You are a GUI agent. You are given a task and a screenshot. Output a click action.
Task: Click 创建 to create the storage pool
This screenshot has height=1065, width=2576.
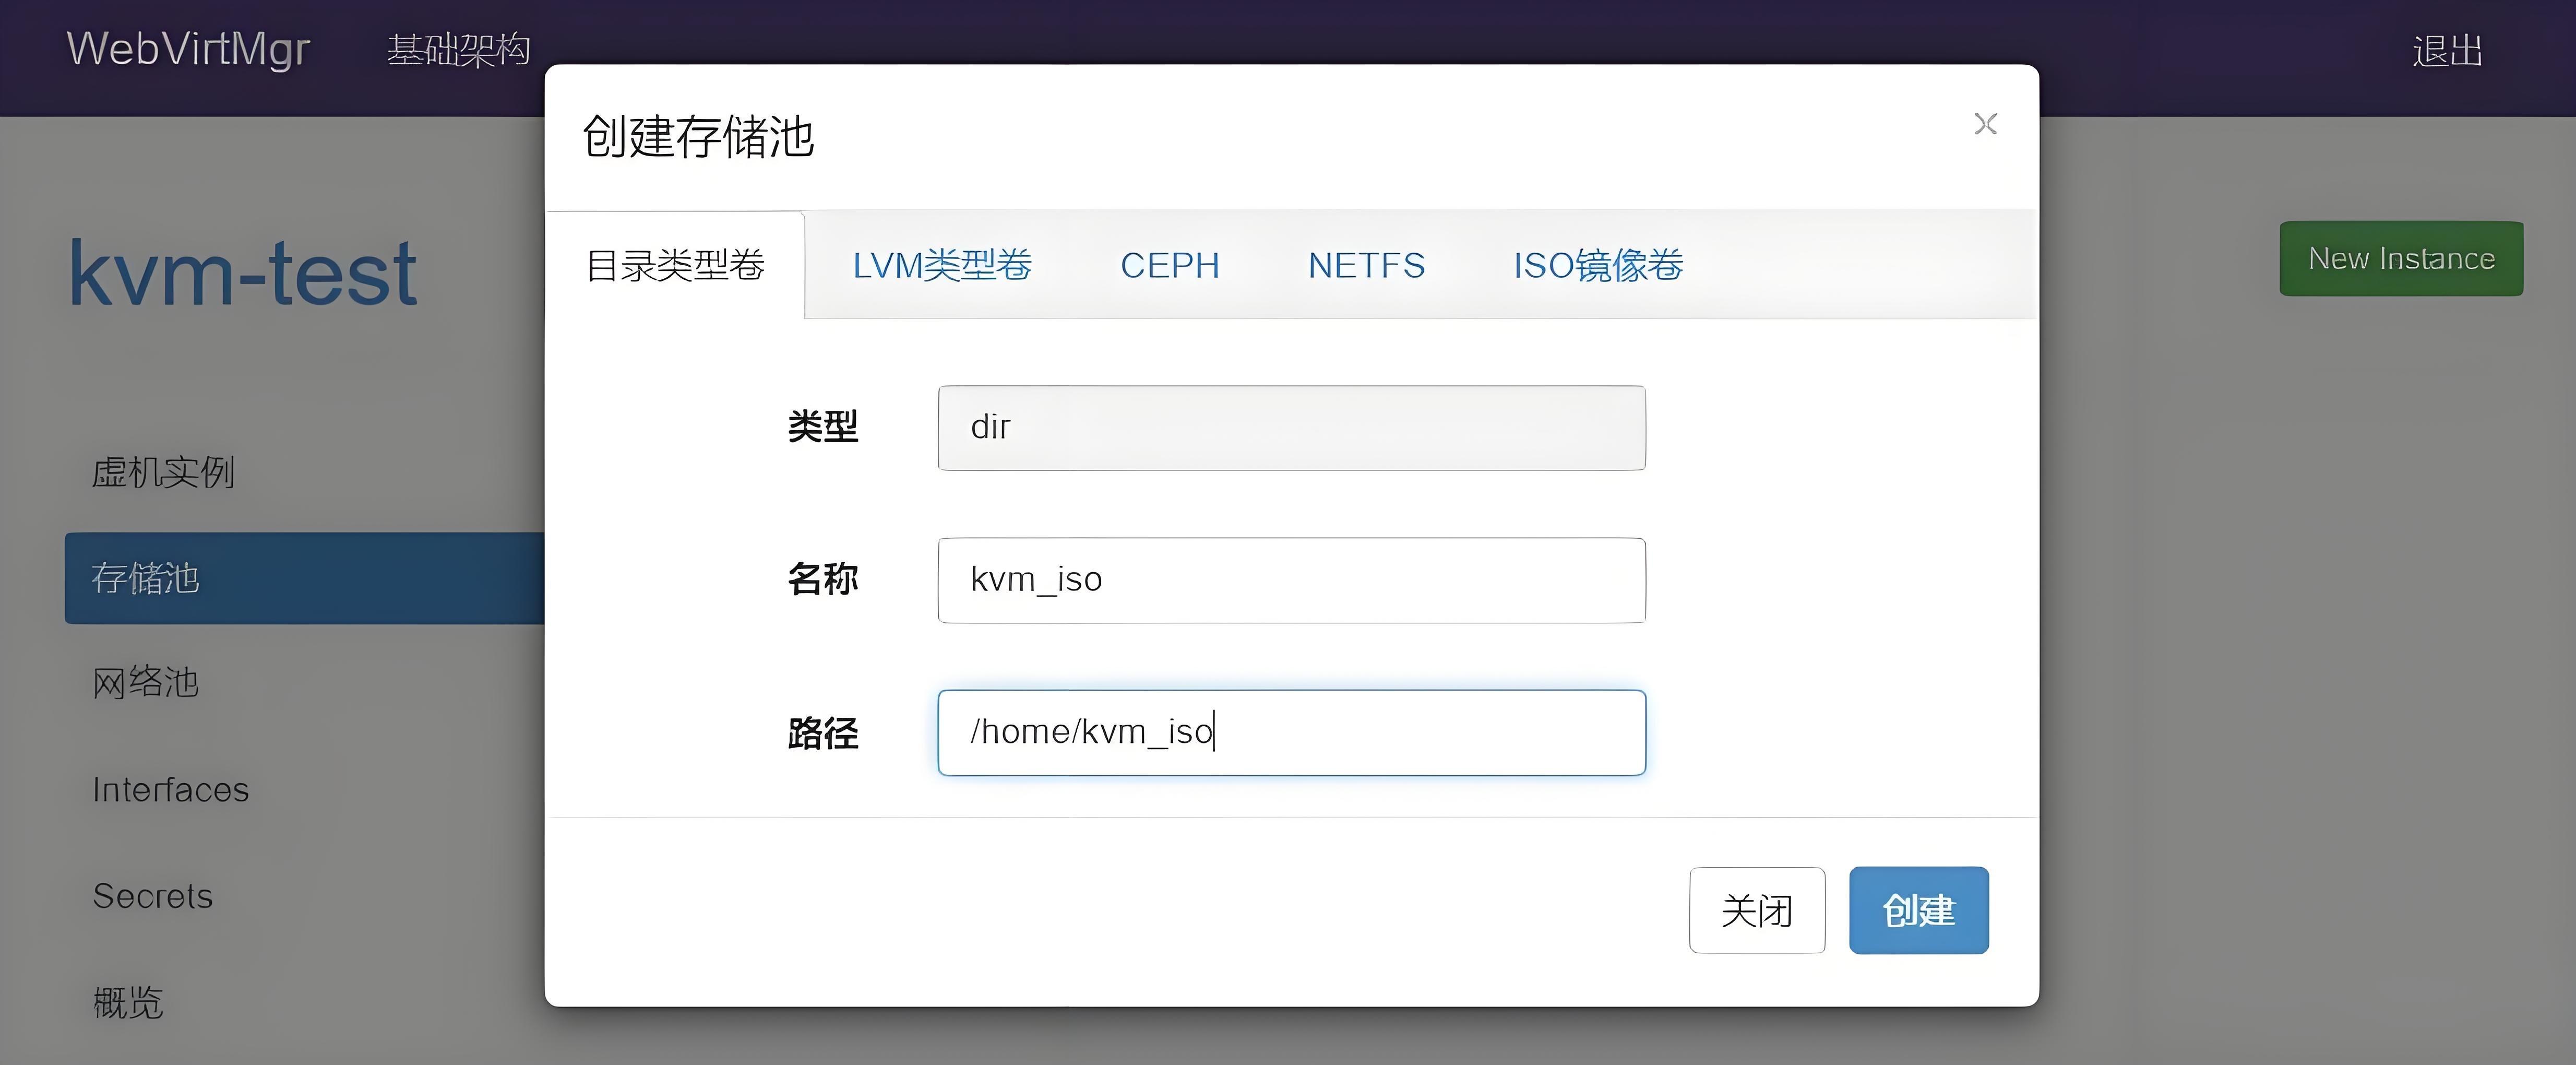1918,911
